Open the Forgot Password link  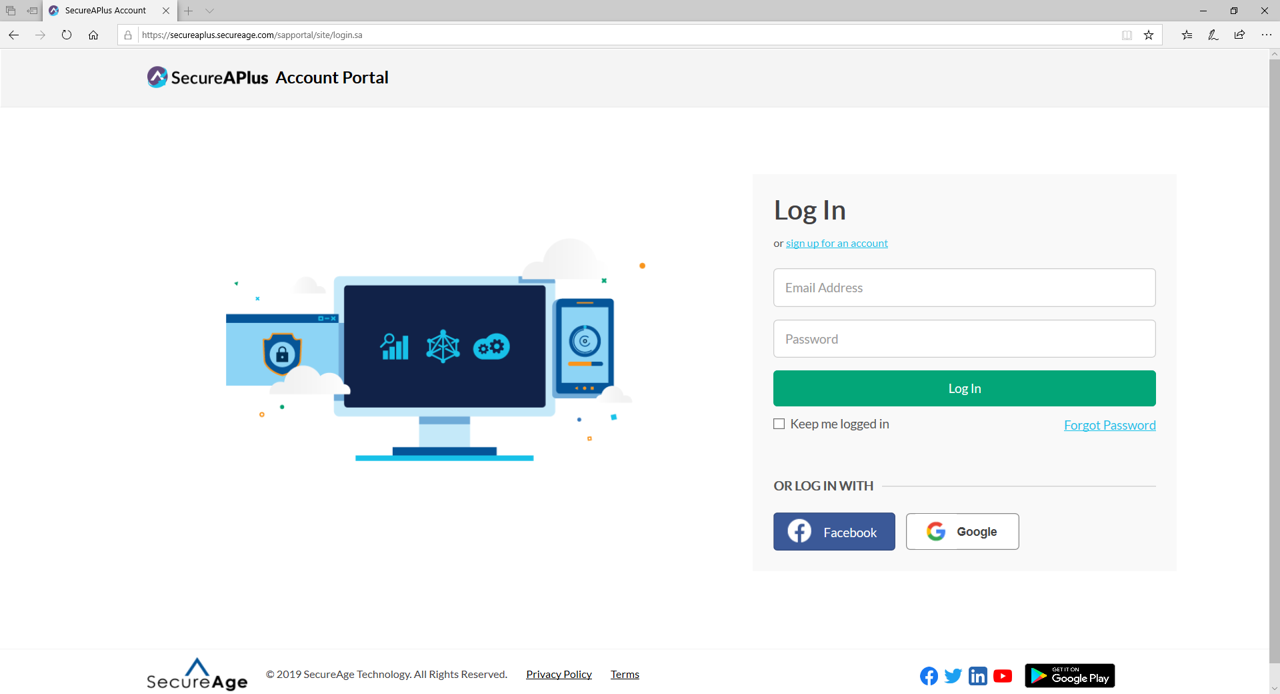pyautogui.click(x=1109, y=424)
